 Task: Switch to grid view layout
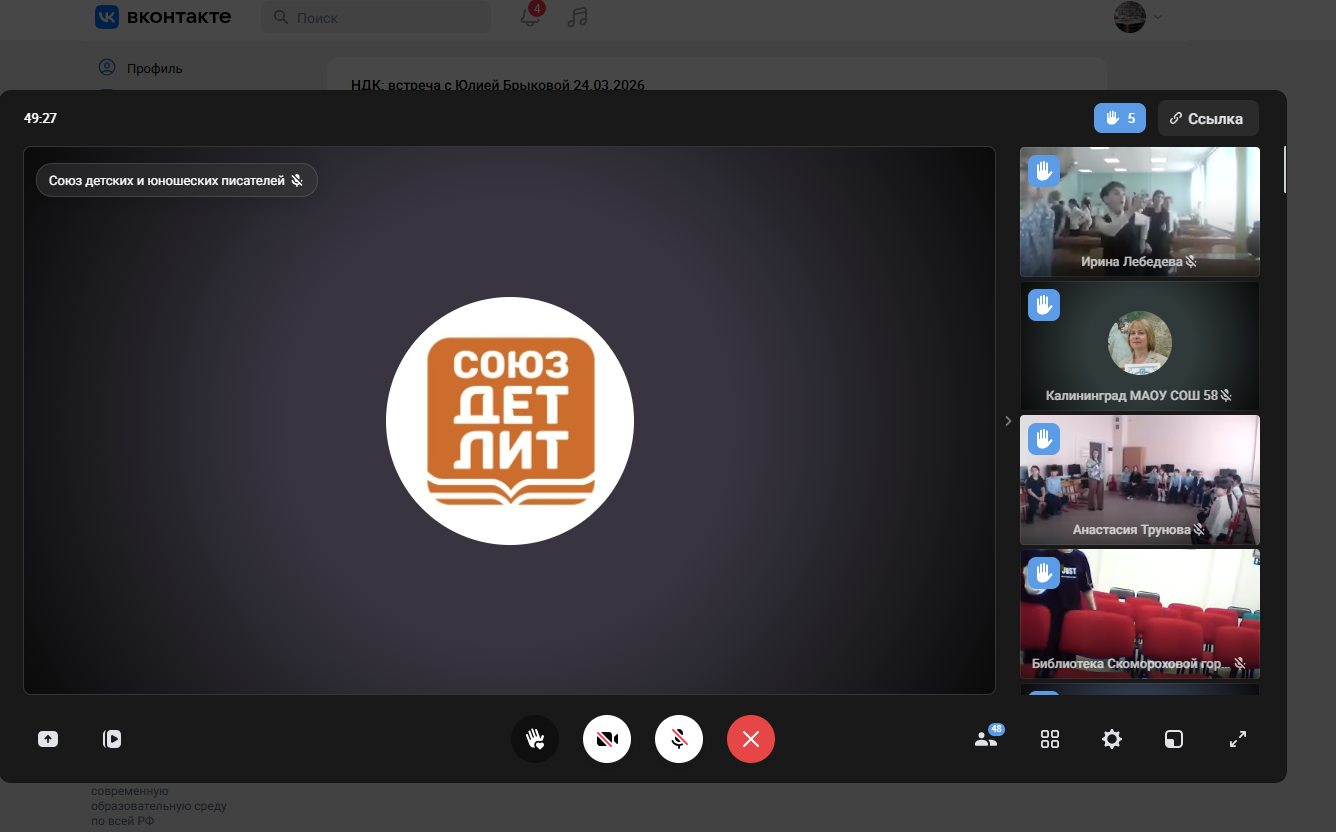click(1050, 739)
